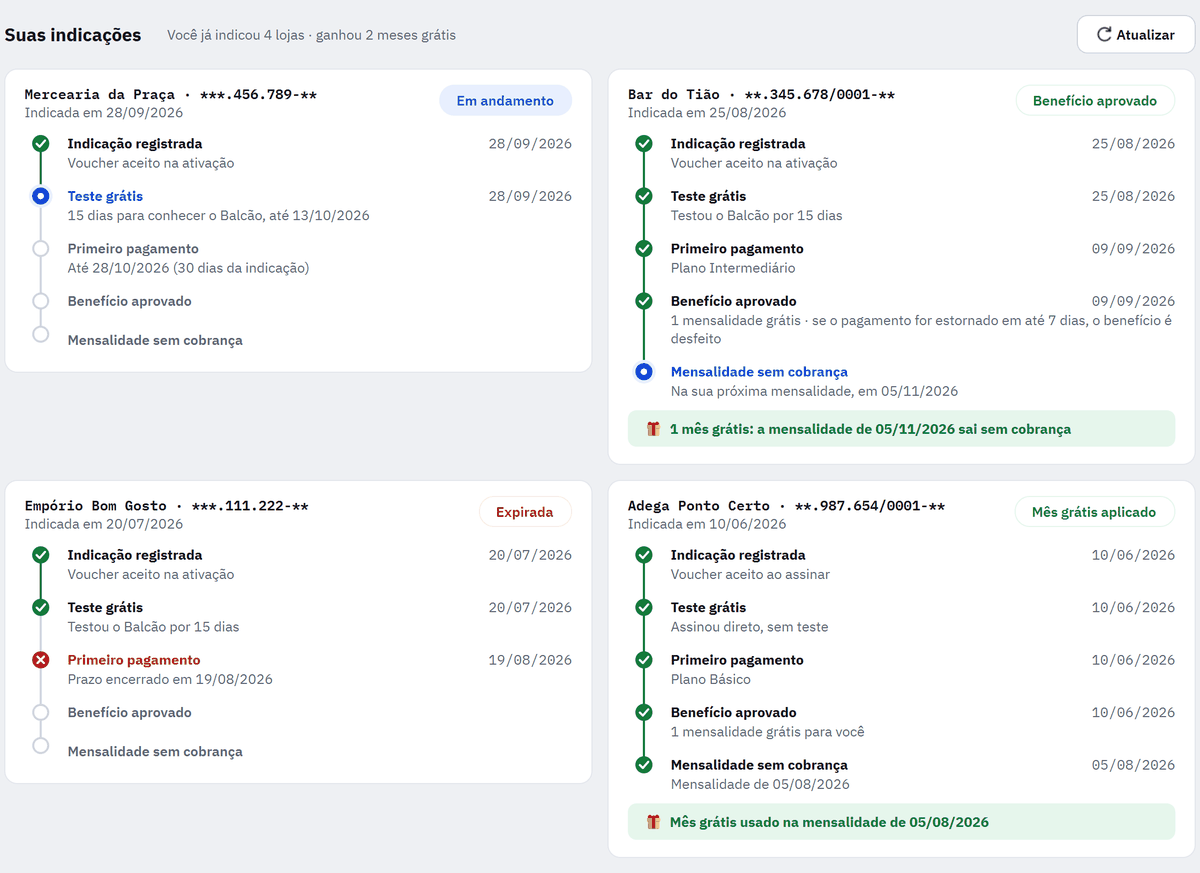This screenshot has width=1200, height=873.
Task: Click the Mensalidade sem cobrança label in Empório
Action: point(155,752)
